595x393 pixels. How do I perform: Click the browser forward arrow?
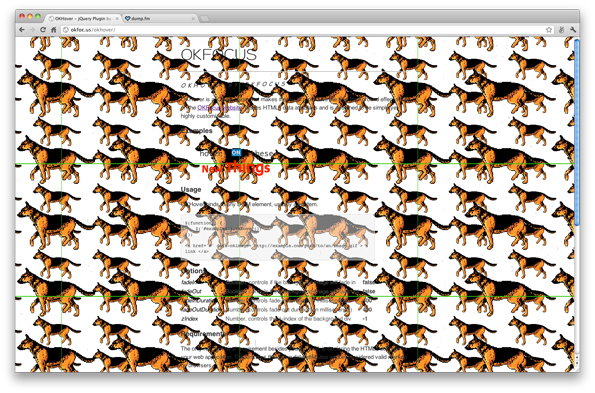[x=33, y=30]
